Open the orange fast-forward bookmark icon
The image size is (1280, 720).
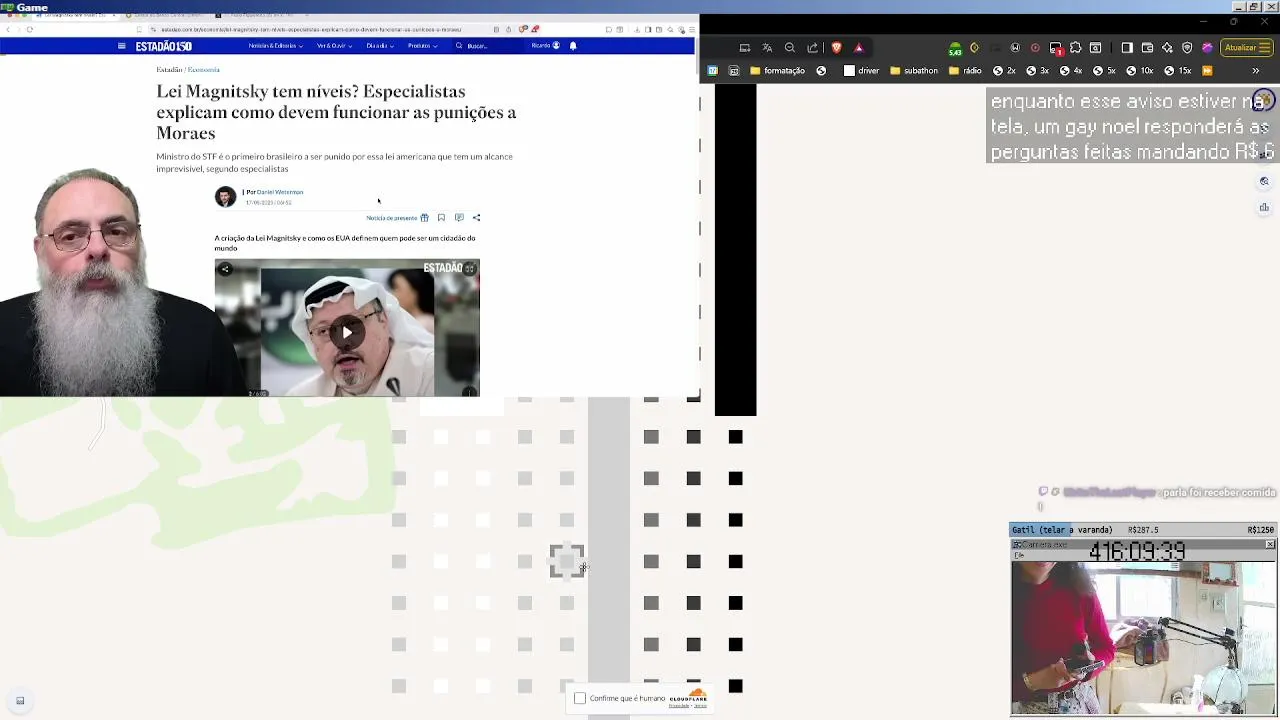point(1207,71)
